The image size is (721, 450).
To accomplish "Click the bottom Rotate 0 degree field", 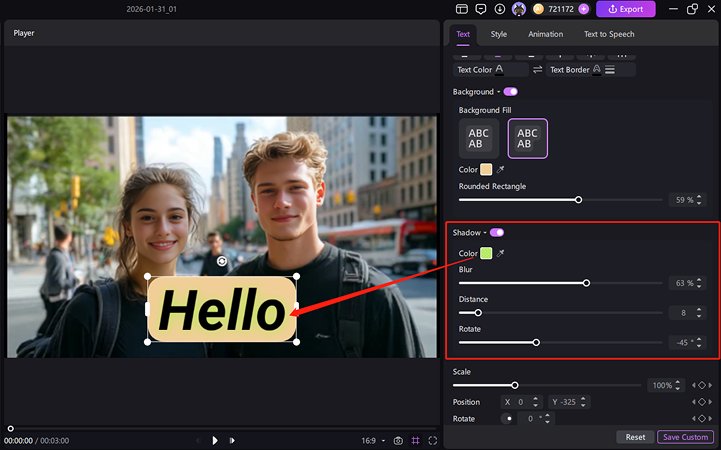I will [530, 418].
